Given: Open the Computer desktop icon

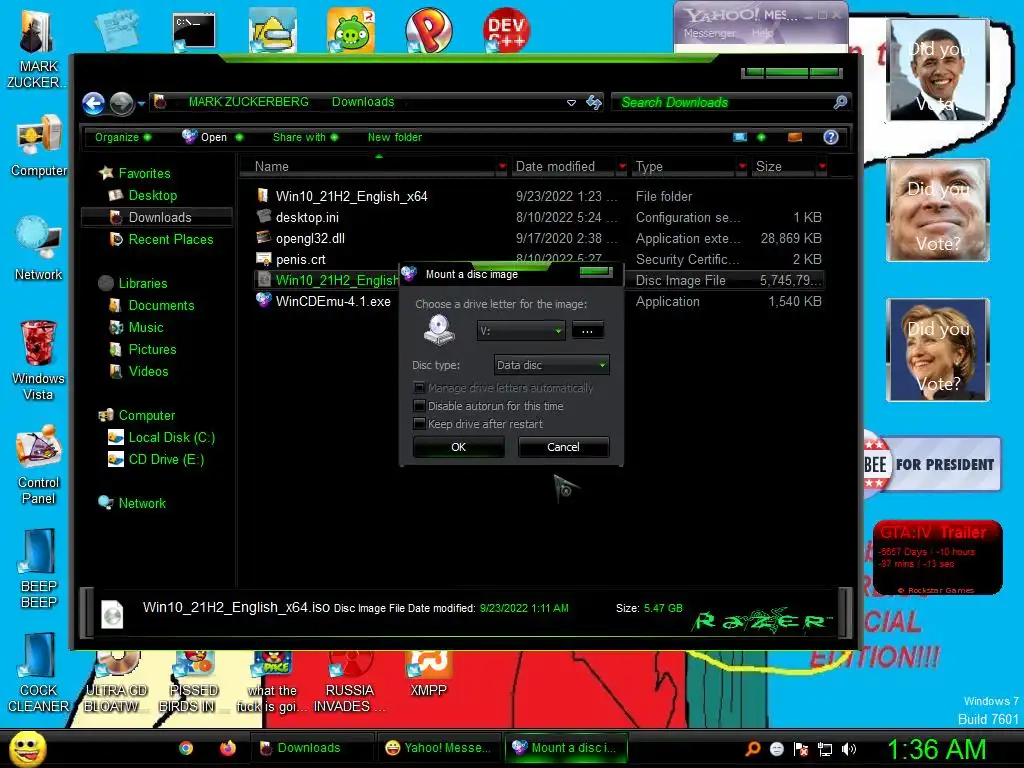Looking at the screenshot, I should [x=39, y=146].
